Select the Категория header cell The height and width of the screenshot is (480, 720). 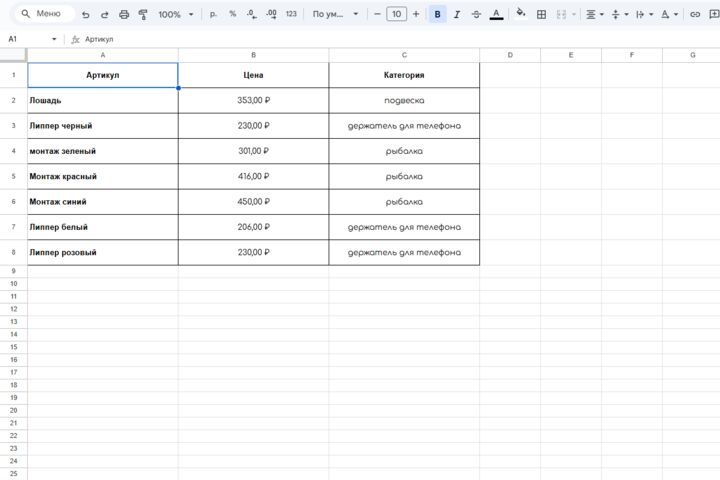(x=404, y=75)
